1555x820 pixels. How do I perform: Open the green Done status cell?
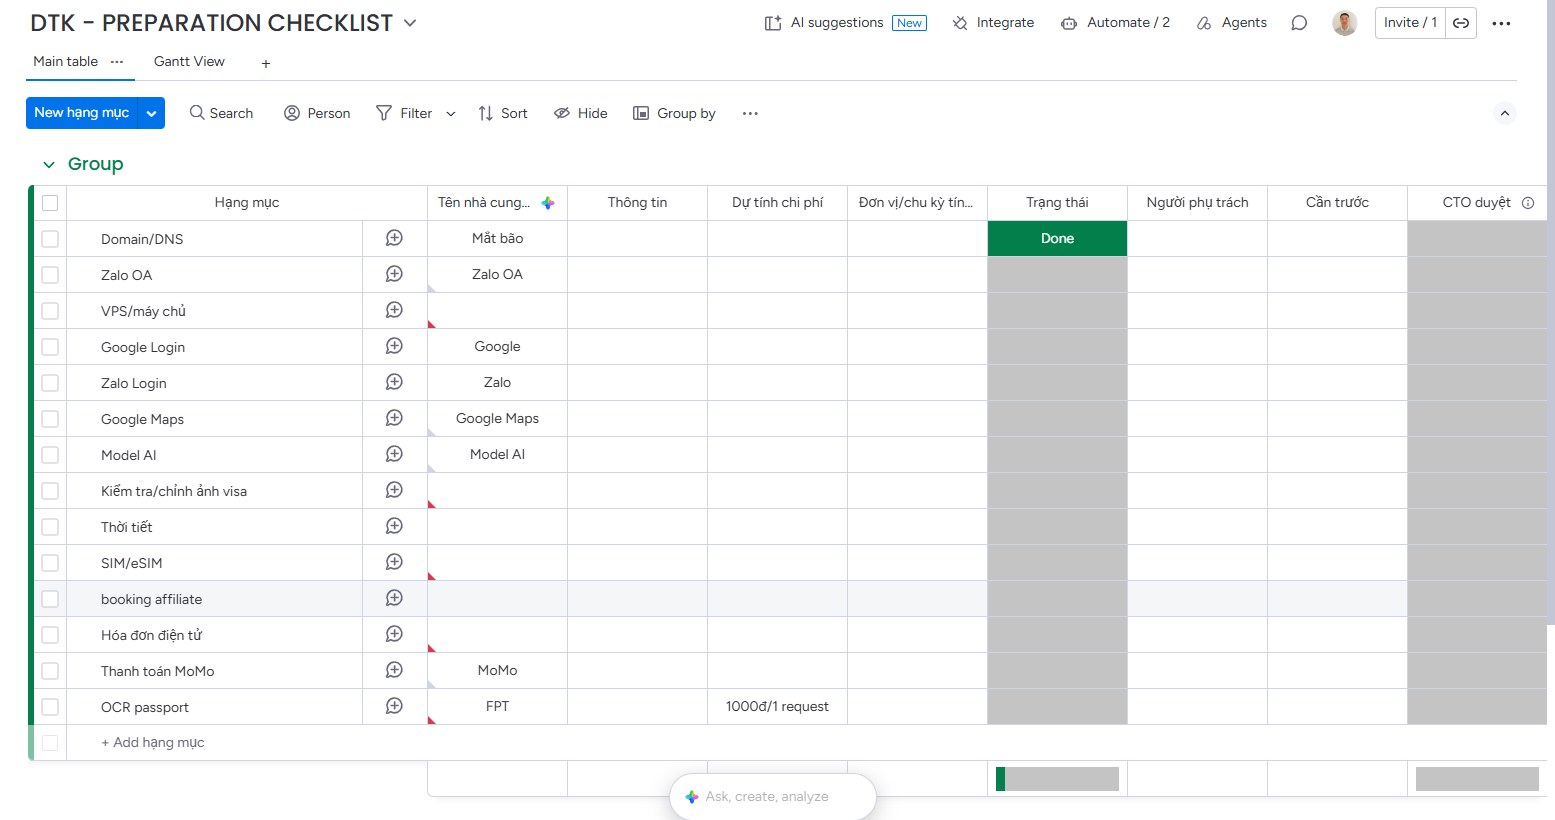coord(1057,239)
